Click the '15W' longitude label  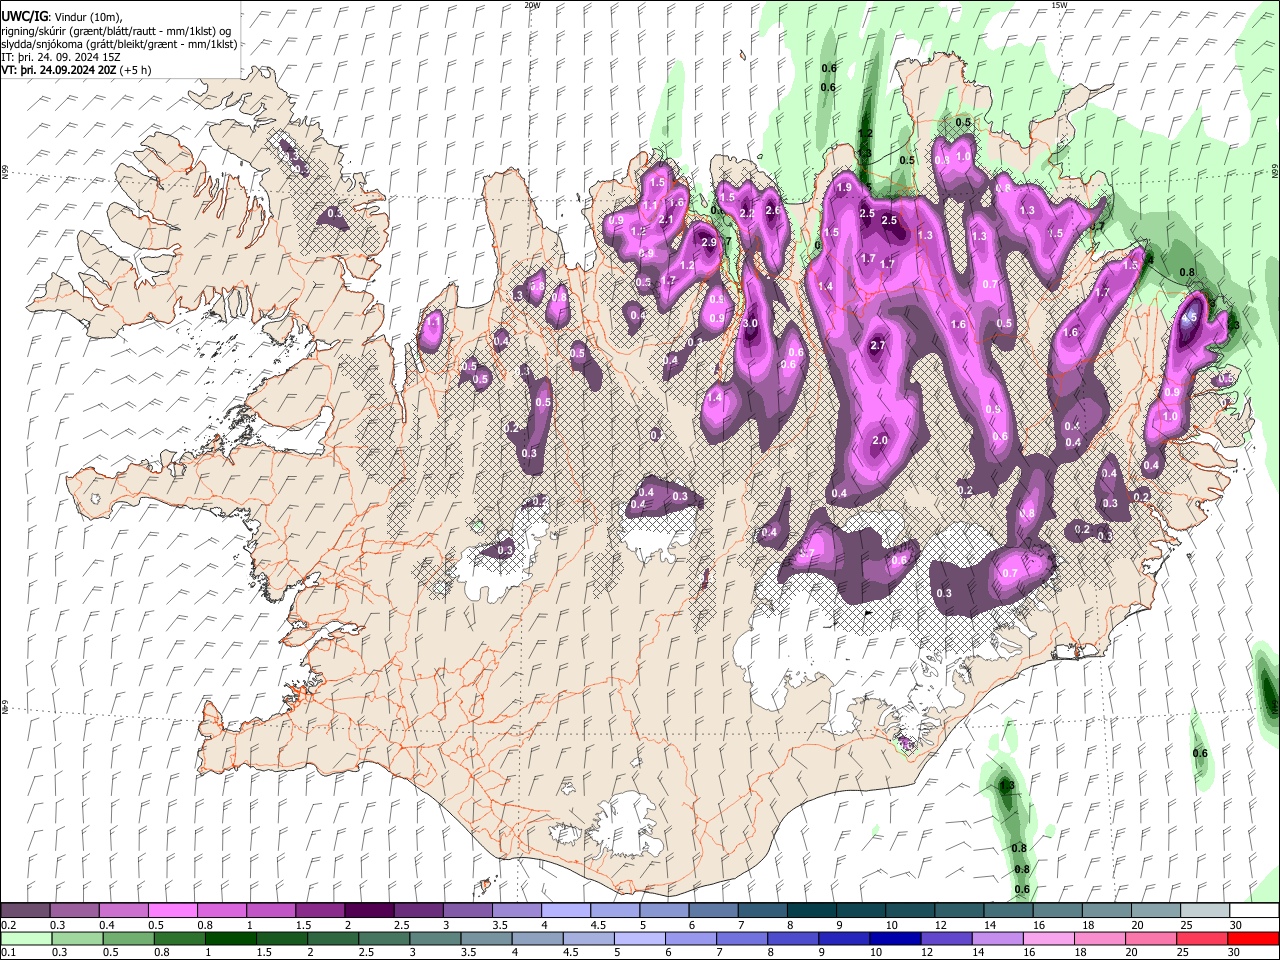[x=1059, y=5]
